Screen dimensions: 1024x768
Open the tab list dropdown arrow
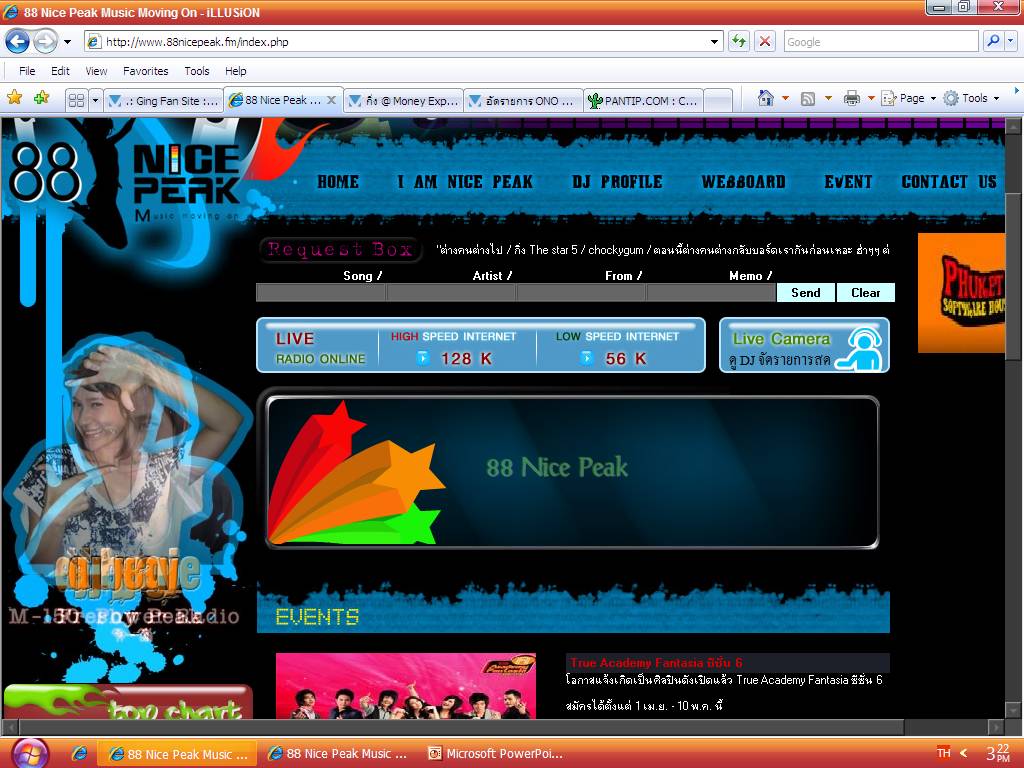point(95,100)
